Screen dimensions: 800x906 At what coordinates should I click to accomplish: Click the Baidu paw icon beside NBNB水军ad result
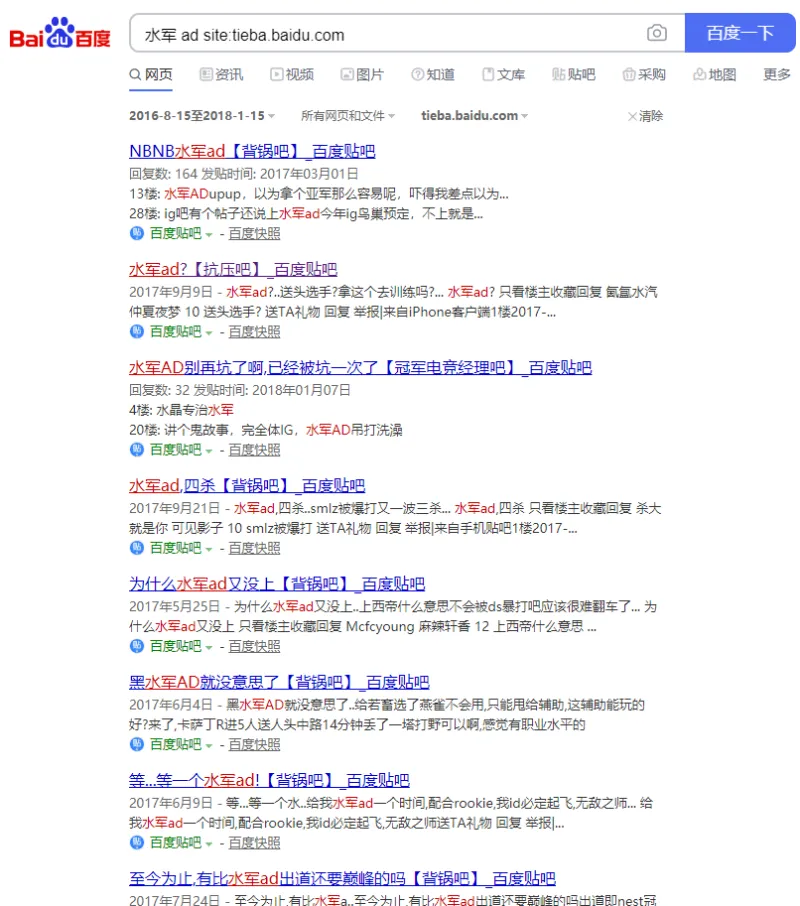pos(136,233)
